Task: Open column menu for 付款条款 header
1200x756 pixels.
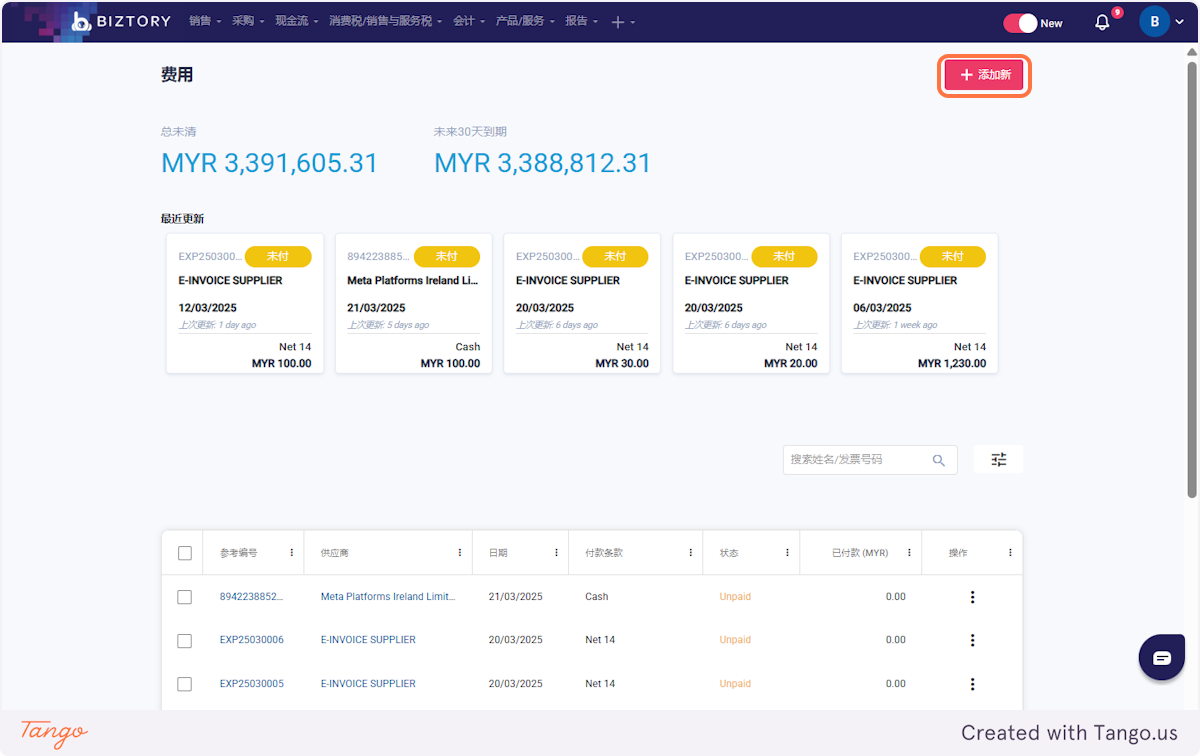Action: coord(690,553)
